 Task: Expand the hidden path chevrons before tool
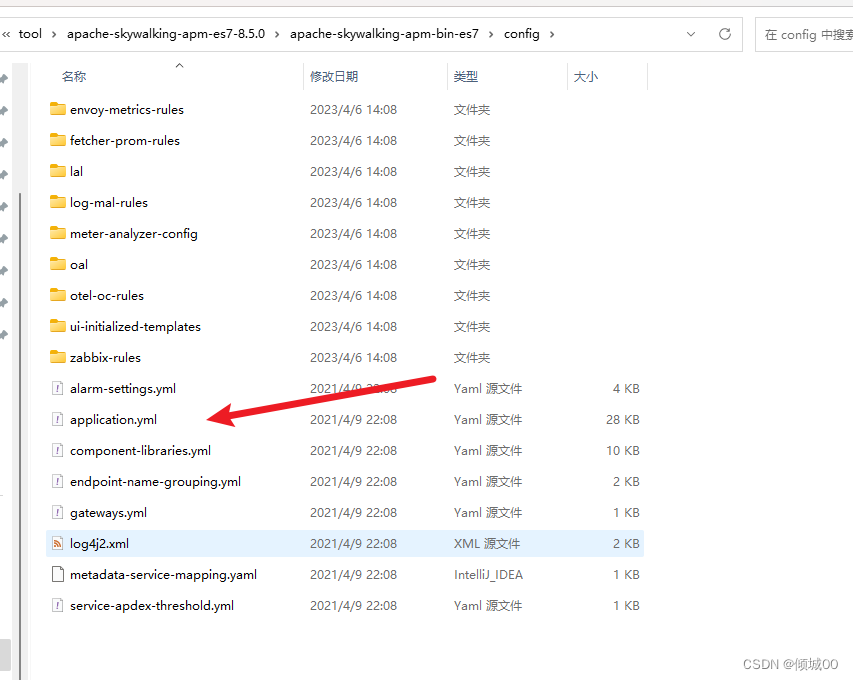[6, 34]
